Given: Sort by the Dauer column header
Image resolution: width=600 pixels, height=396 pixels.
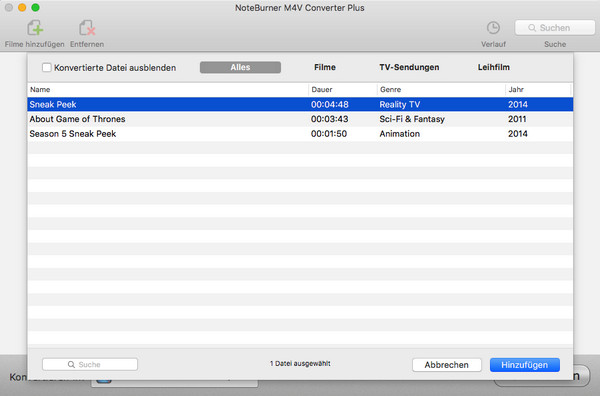Looking at the screenshot, I should point(343,90).
